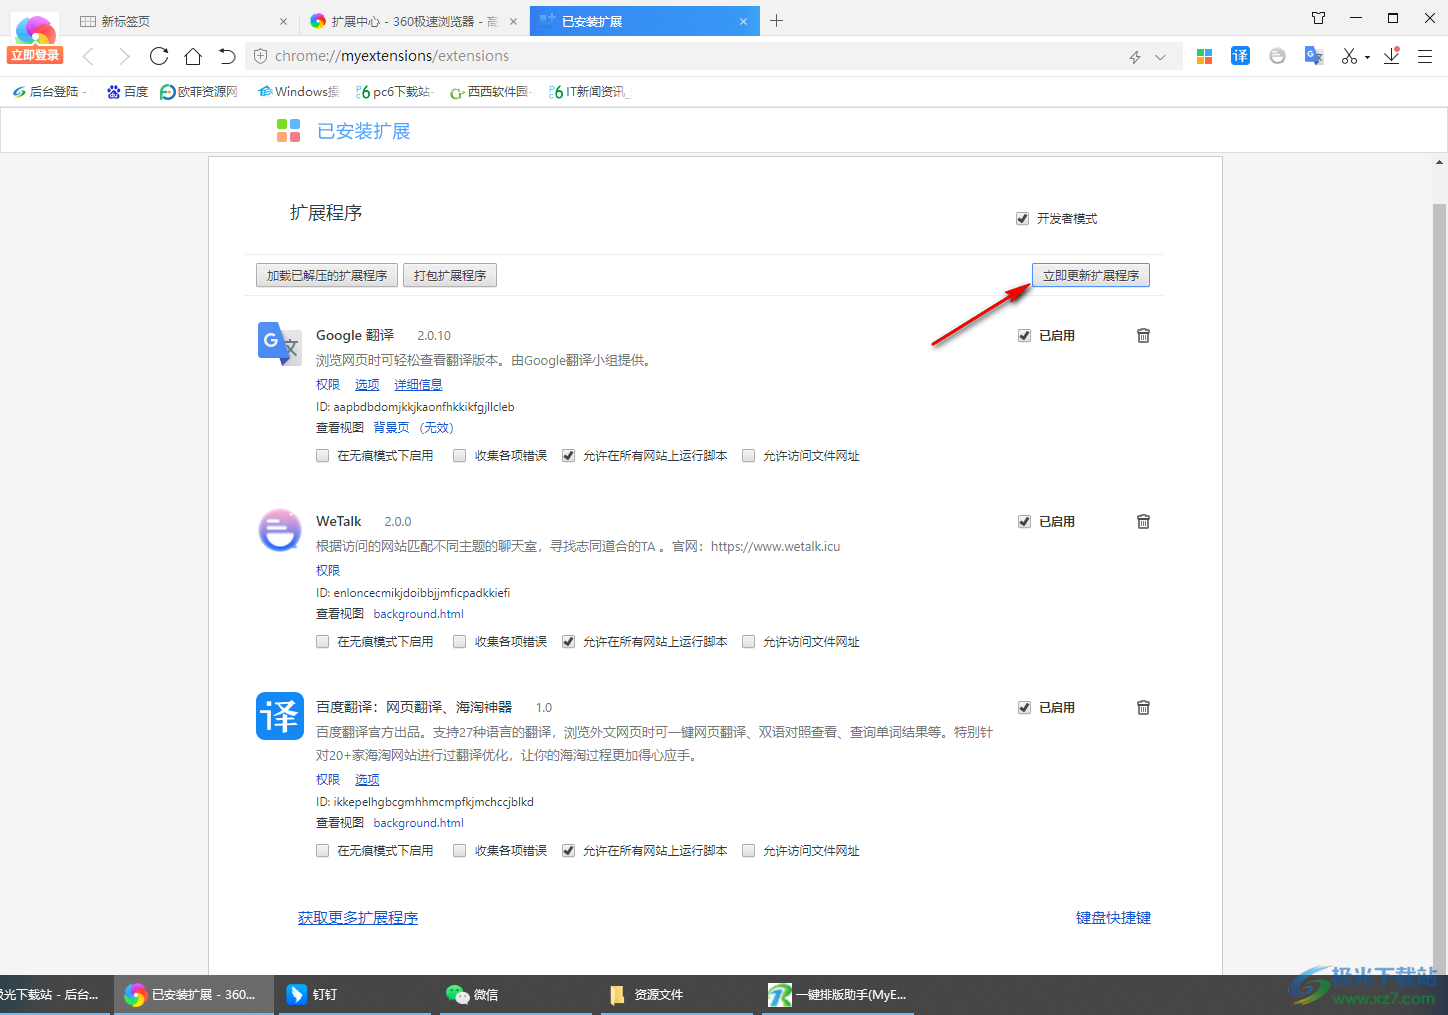
Task: Open 一键排版助手 from the taskbar
Action: point(839,995)
